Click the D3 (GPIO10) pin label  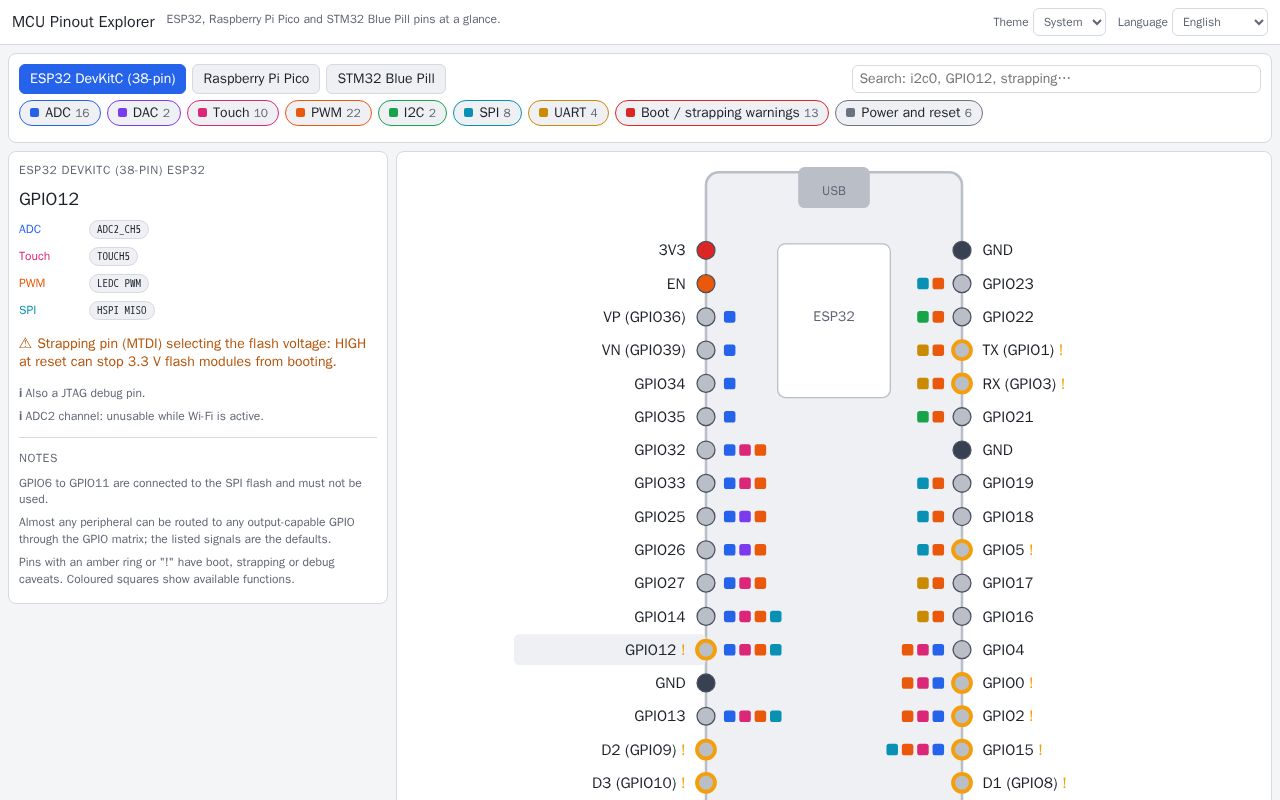coord(634,783)
